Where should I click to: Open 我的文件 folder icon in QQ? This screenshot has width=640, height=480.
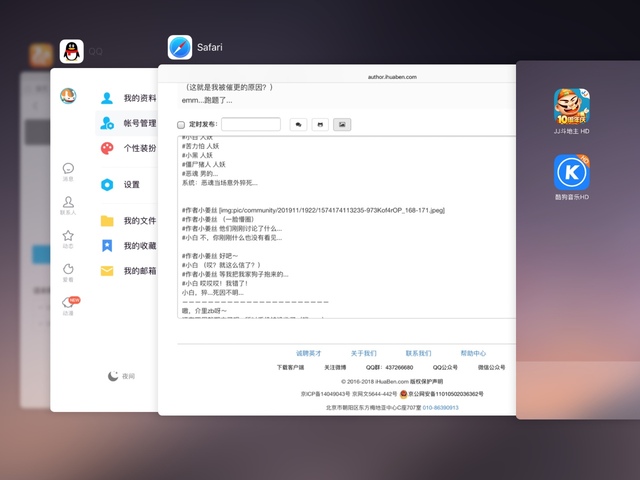click(x=107, y=221)
